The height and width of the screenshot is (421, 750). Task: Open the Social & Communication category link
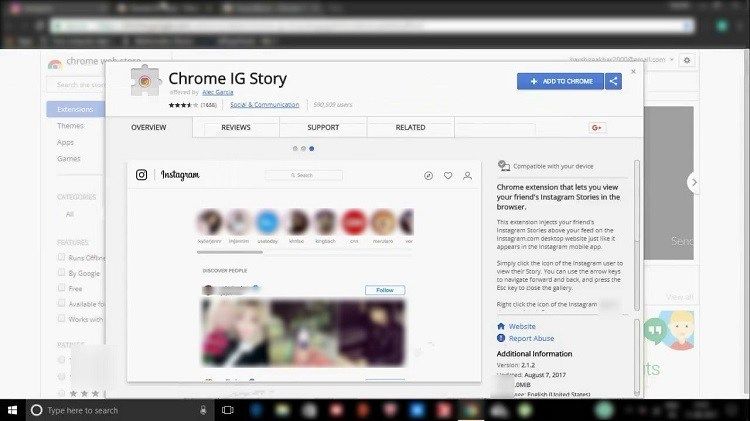click(265, 105)
